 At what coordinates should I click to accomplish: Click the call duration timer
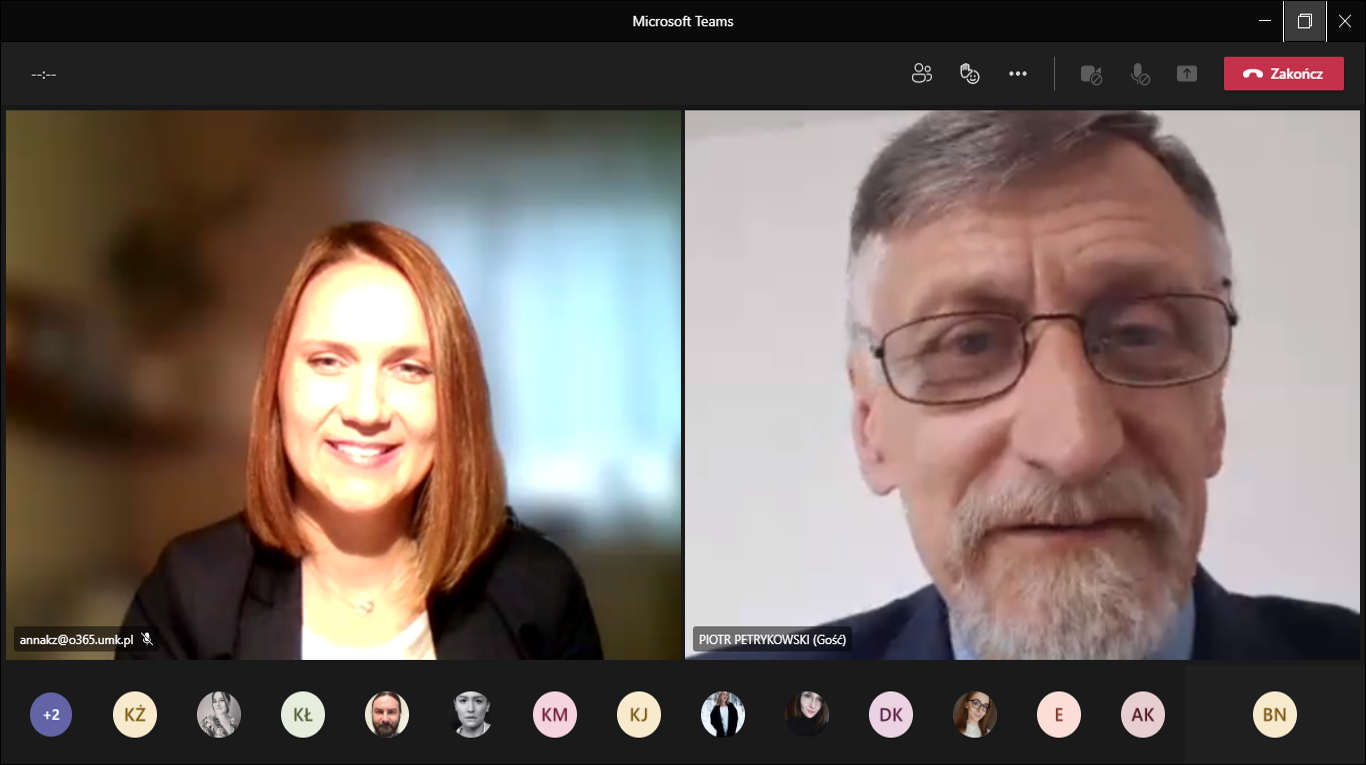[x=44, y=74]
